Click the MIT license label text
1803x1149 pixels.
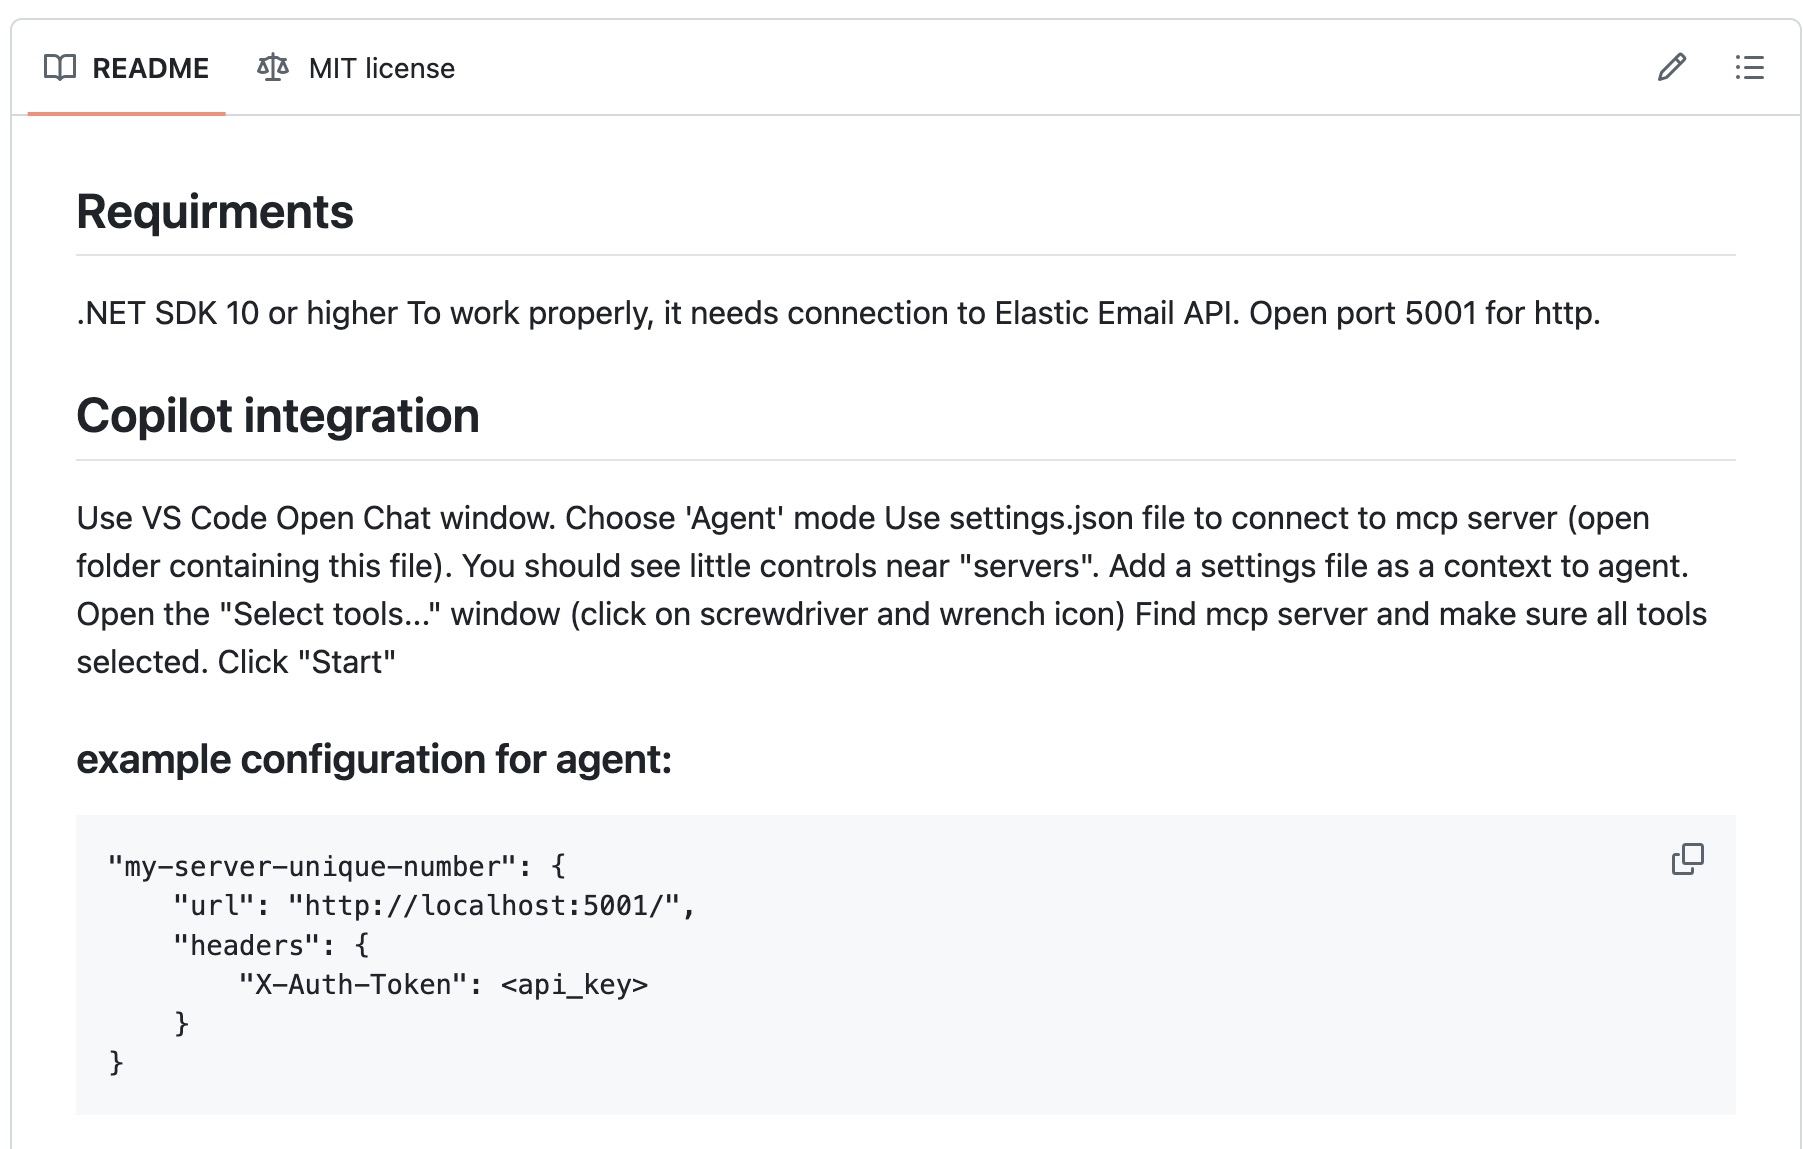381,68
